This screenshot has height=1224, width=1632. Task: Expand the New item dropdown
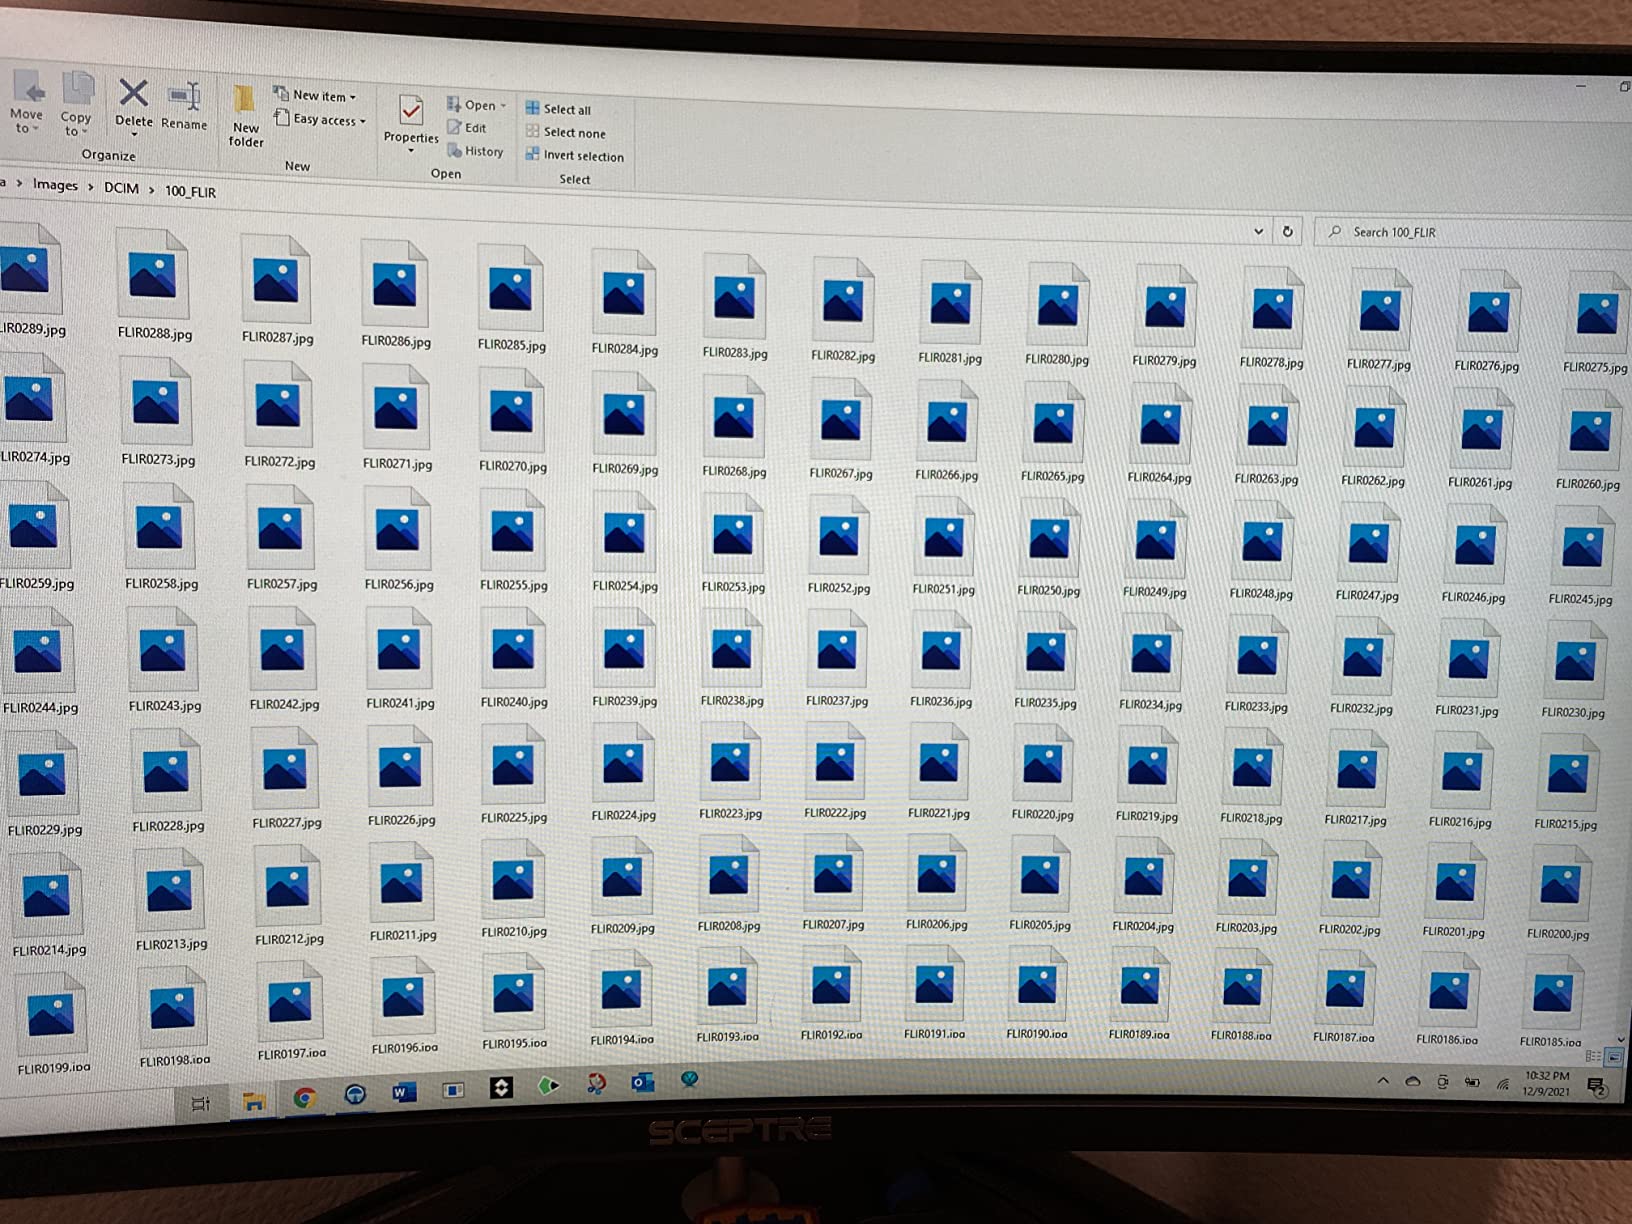coord(316,95)
